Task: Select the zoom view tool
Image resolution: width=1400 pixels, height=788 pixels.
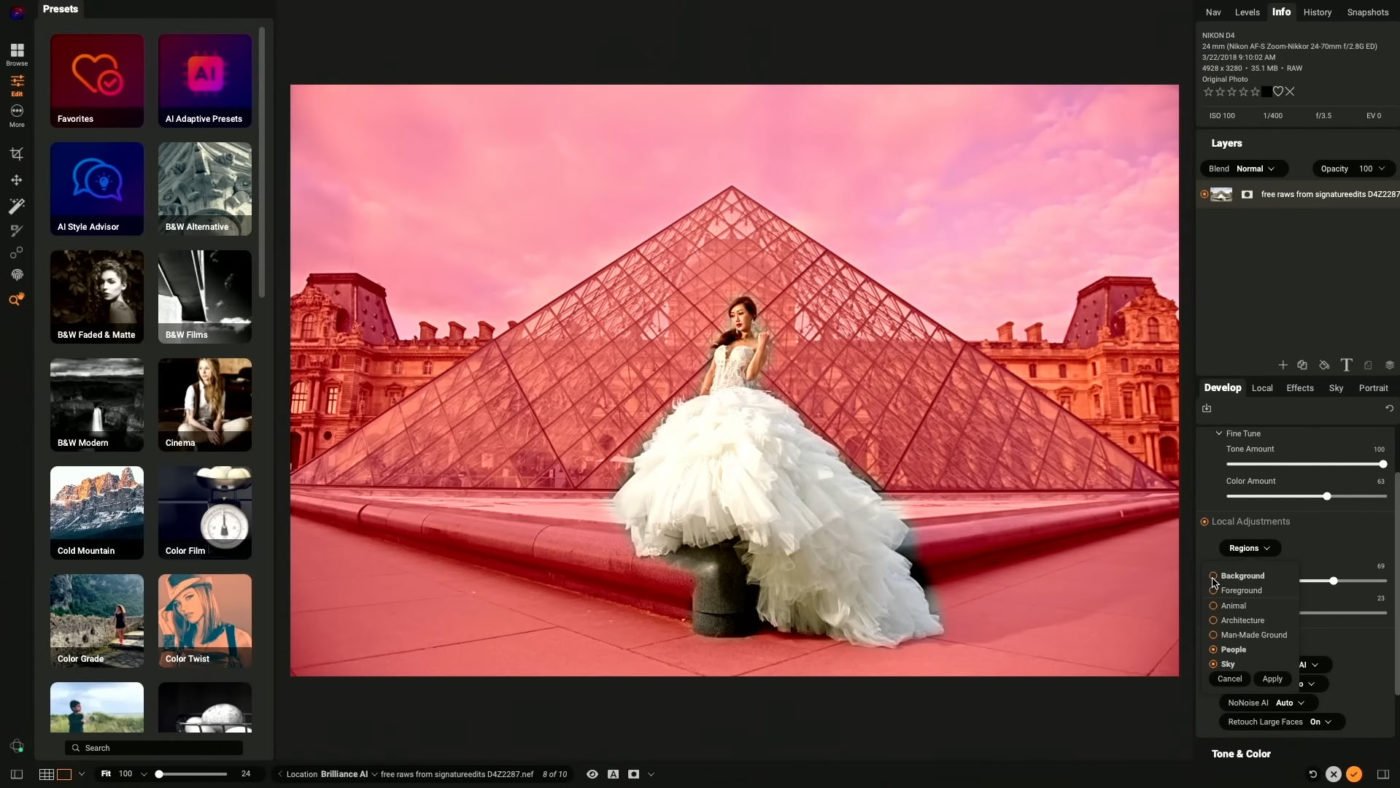Action: pos(17,299)
